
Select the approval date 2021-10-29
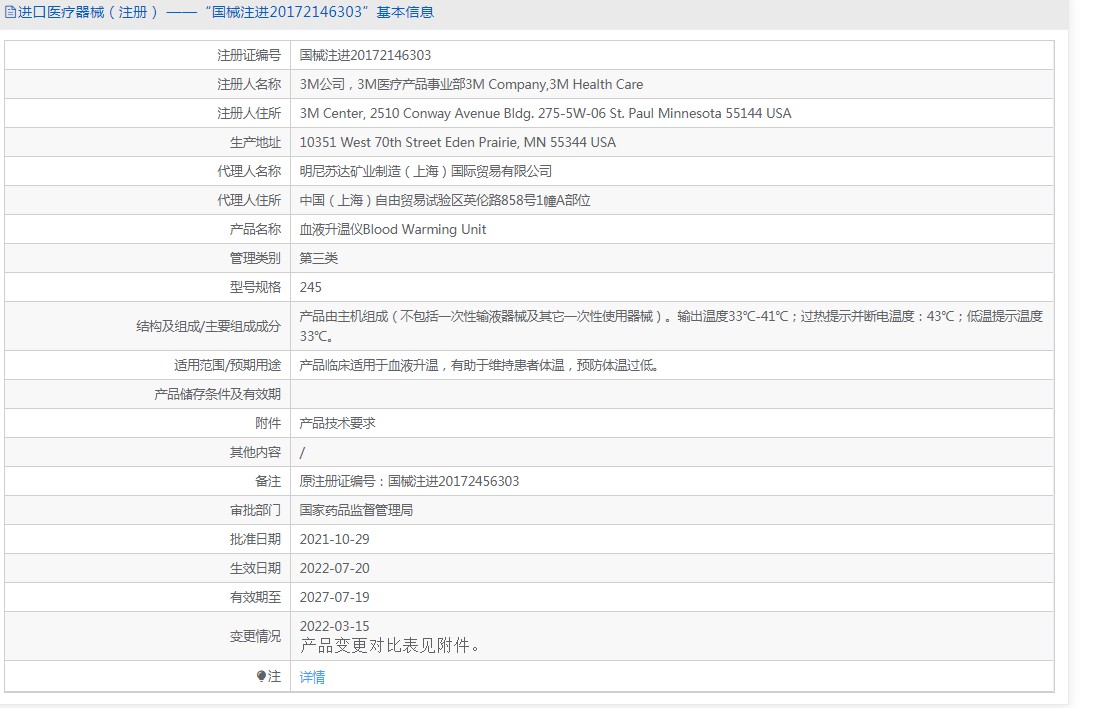pyautogui.click(x=334, y=539)
